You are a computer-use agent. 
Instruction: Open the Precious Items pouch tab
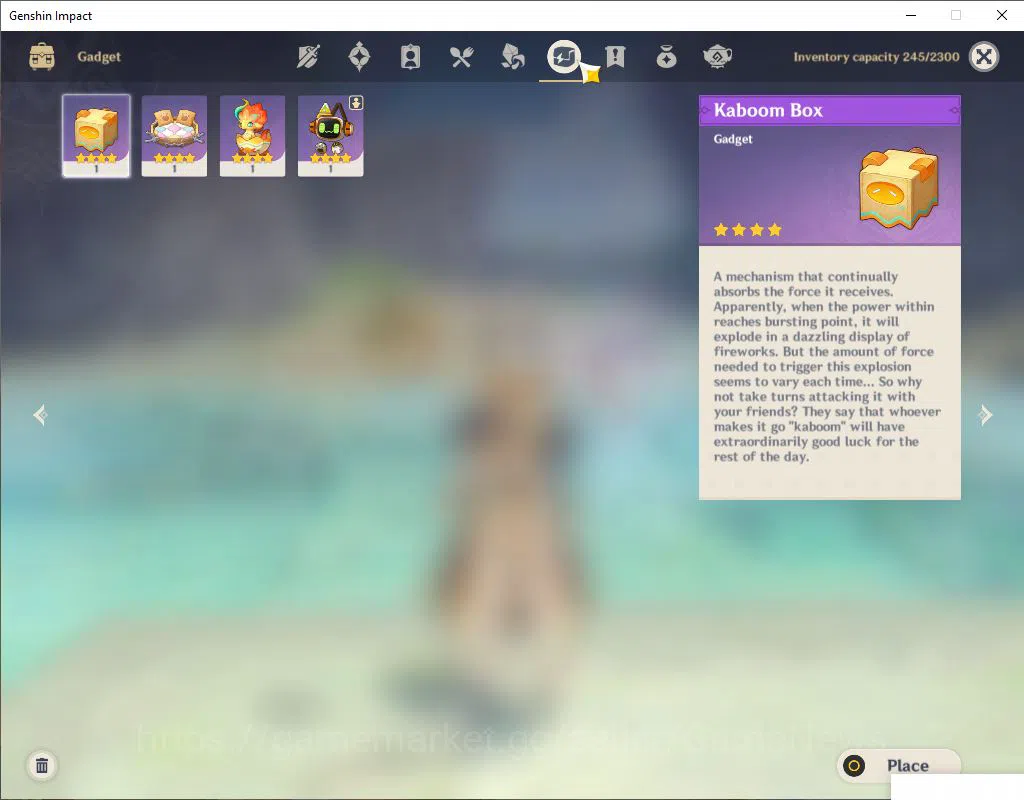tap(666, 57)
